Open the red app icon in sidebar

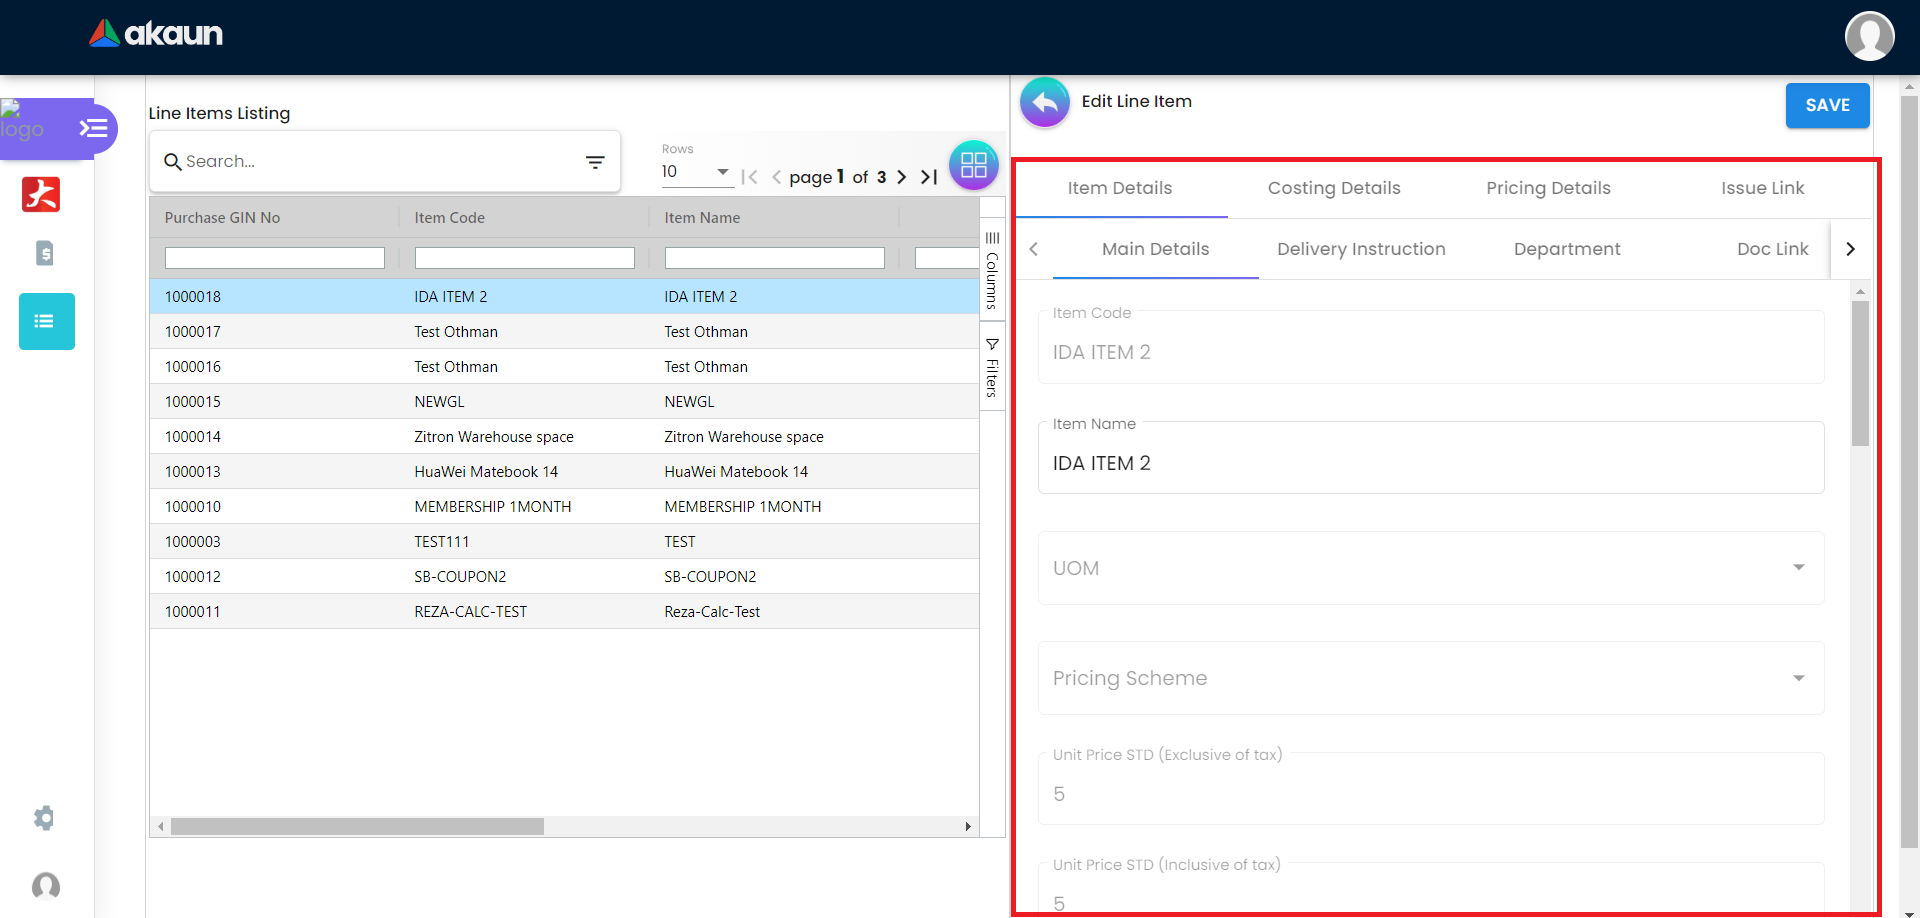click(x=41, y=194)
